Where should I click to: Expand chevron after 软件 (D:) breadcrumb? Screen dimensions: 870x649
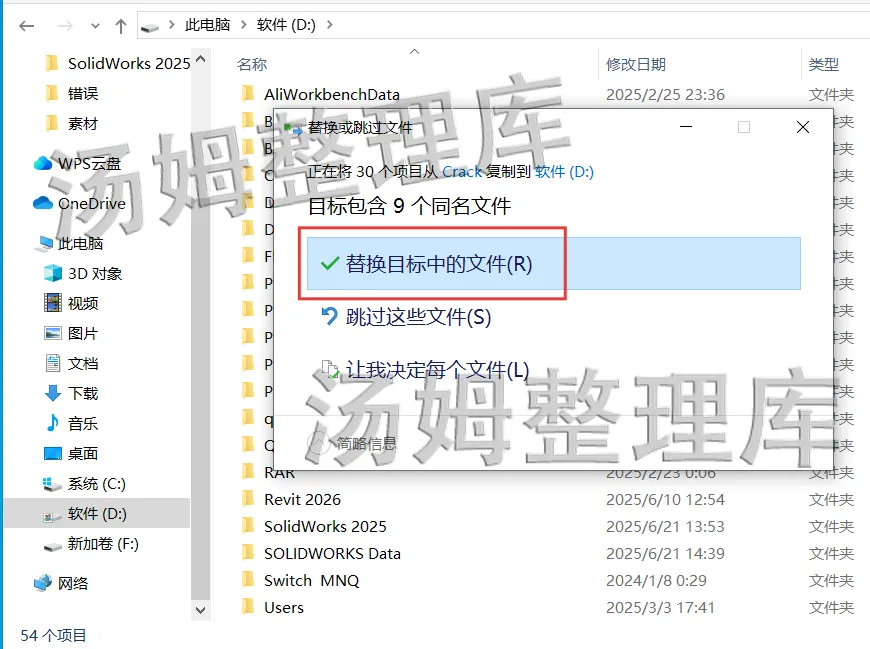pyautogui.click(x=330, y=25)
